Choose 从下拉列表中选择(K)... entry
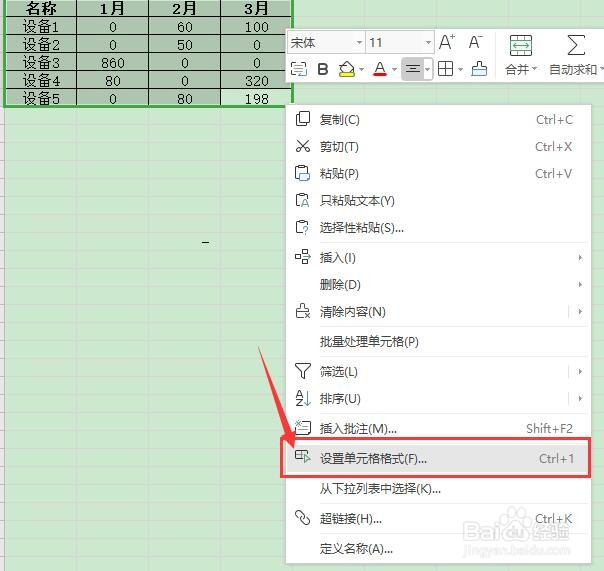 pos(438,489)
